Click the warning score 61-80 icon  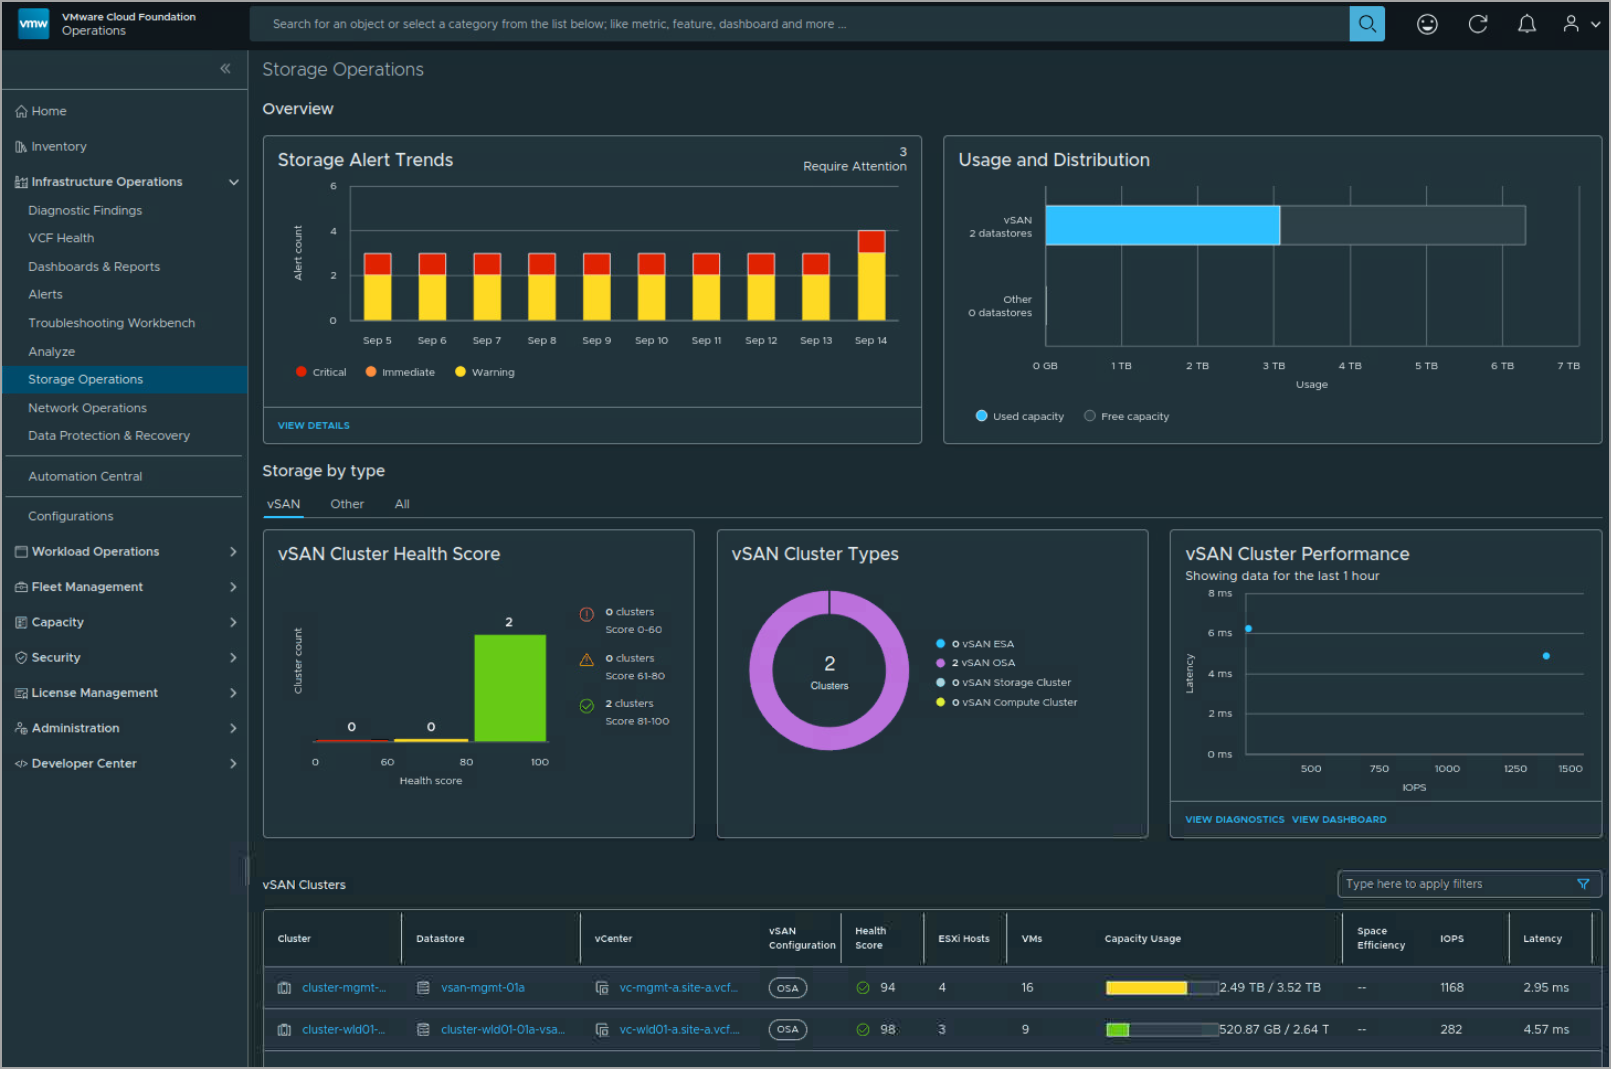coord(587,660)
